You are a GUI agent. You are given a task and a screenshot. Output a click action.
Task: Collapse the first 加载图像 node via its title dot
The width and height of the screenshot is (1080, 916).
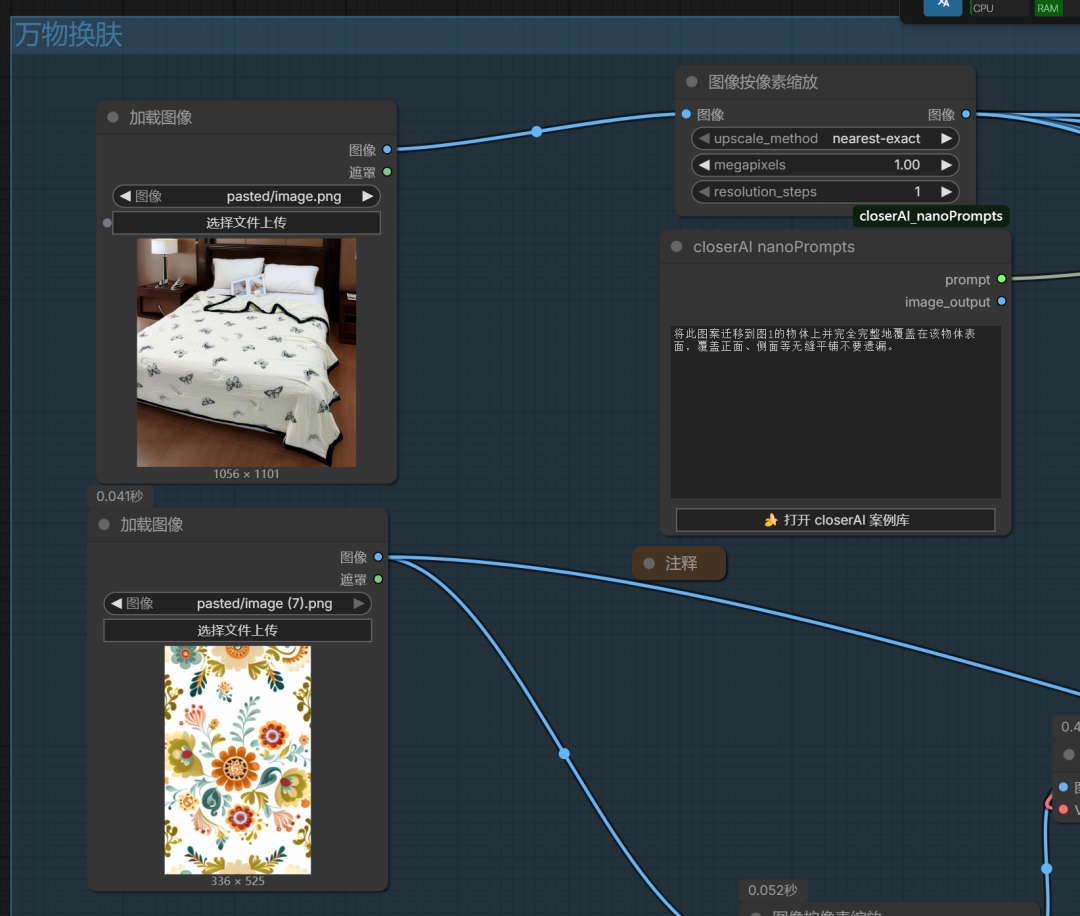113,117
